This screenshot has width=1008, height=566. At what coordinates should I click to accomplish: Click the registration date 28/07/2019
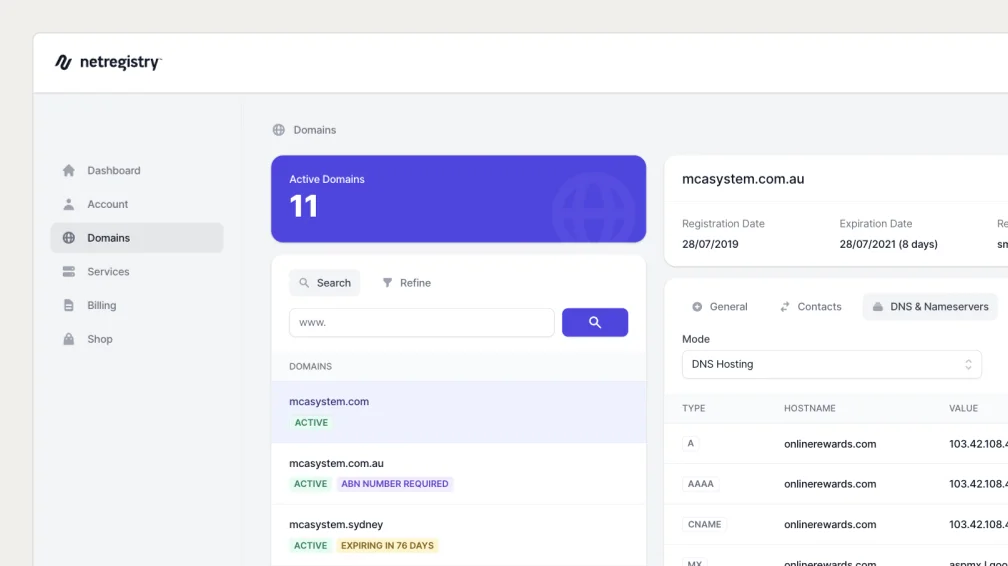tap(710, 244)
